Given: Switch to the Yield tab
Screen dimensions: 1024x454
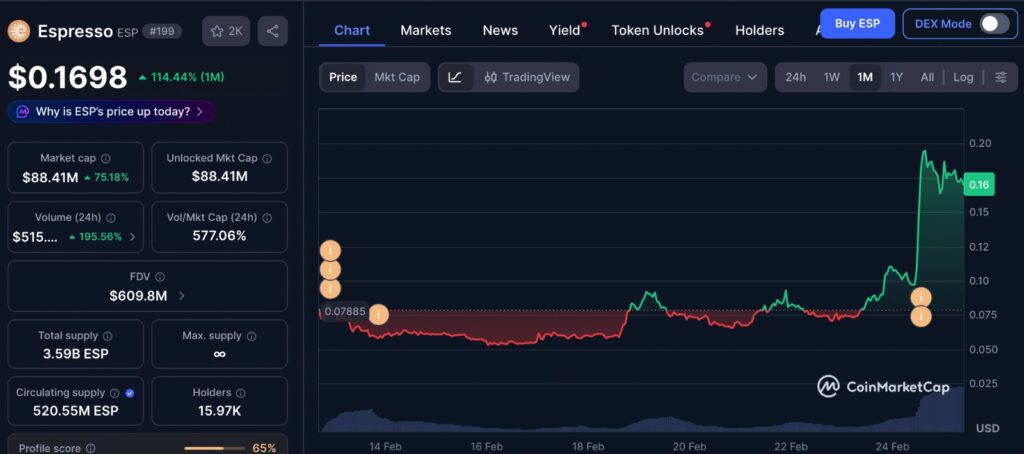Looking at the screenshot, I should point(565,30).
